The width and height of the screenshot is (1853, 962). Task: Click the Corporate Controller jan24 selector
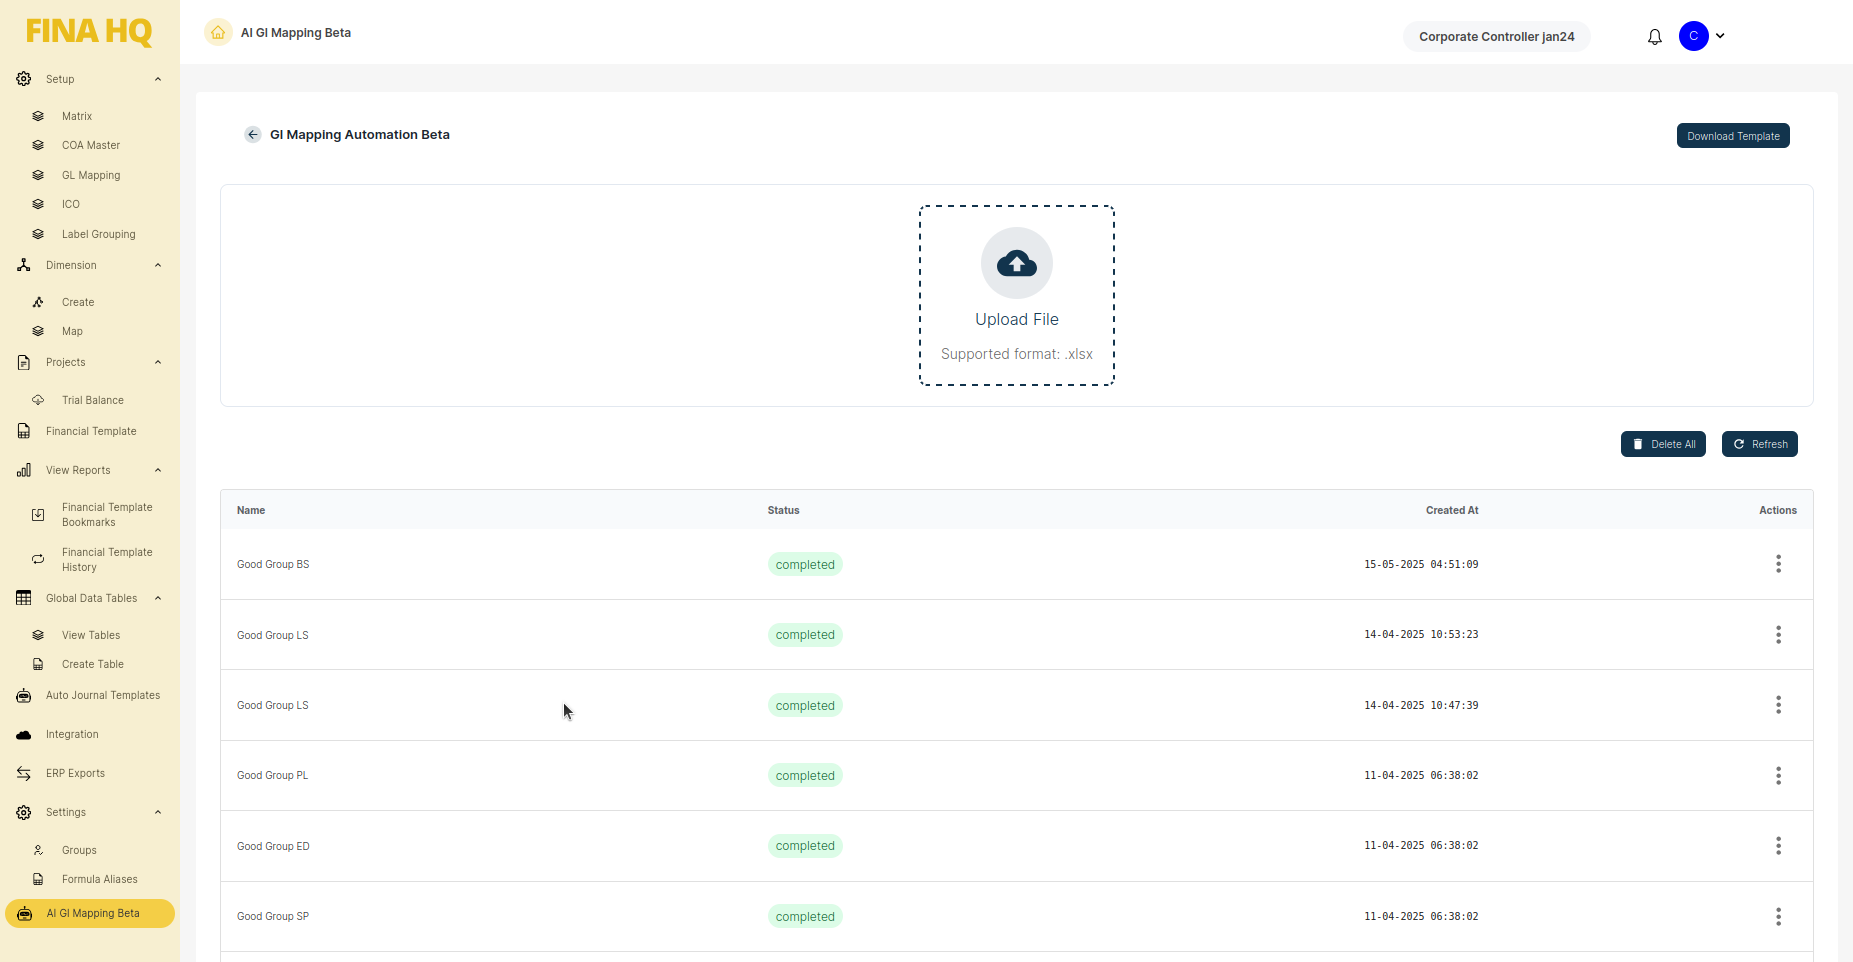pyautogui.click(x=1496, y=37)
